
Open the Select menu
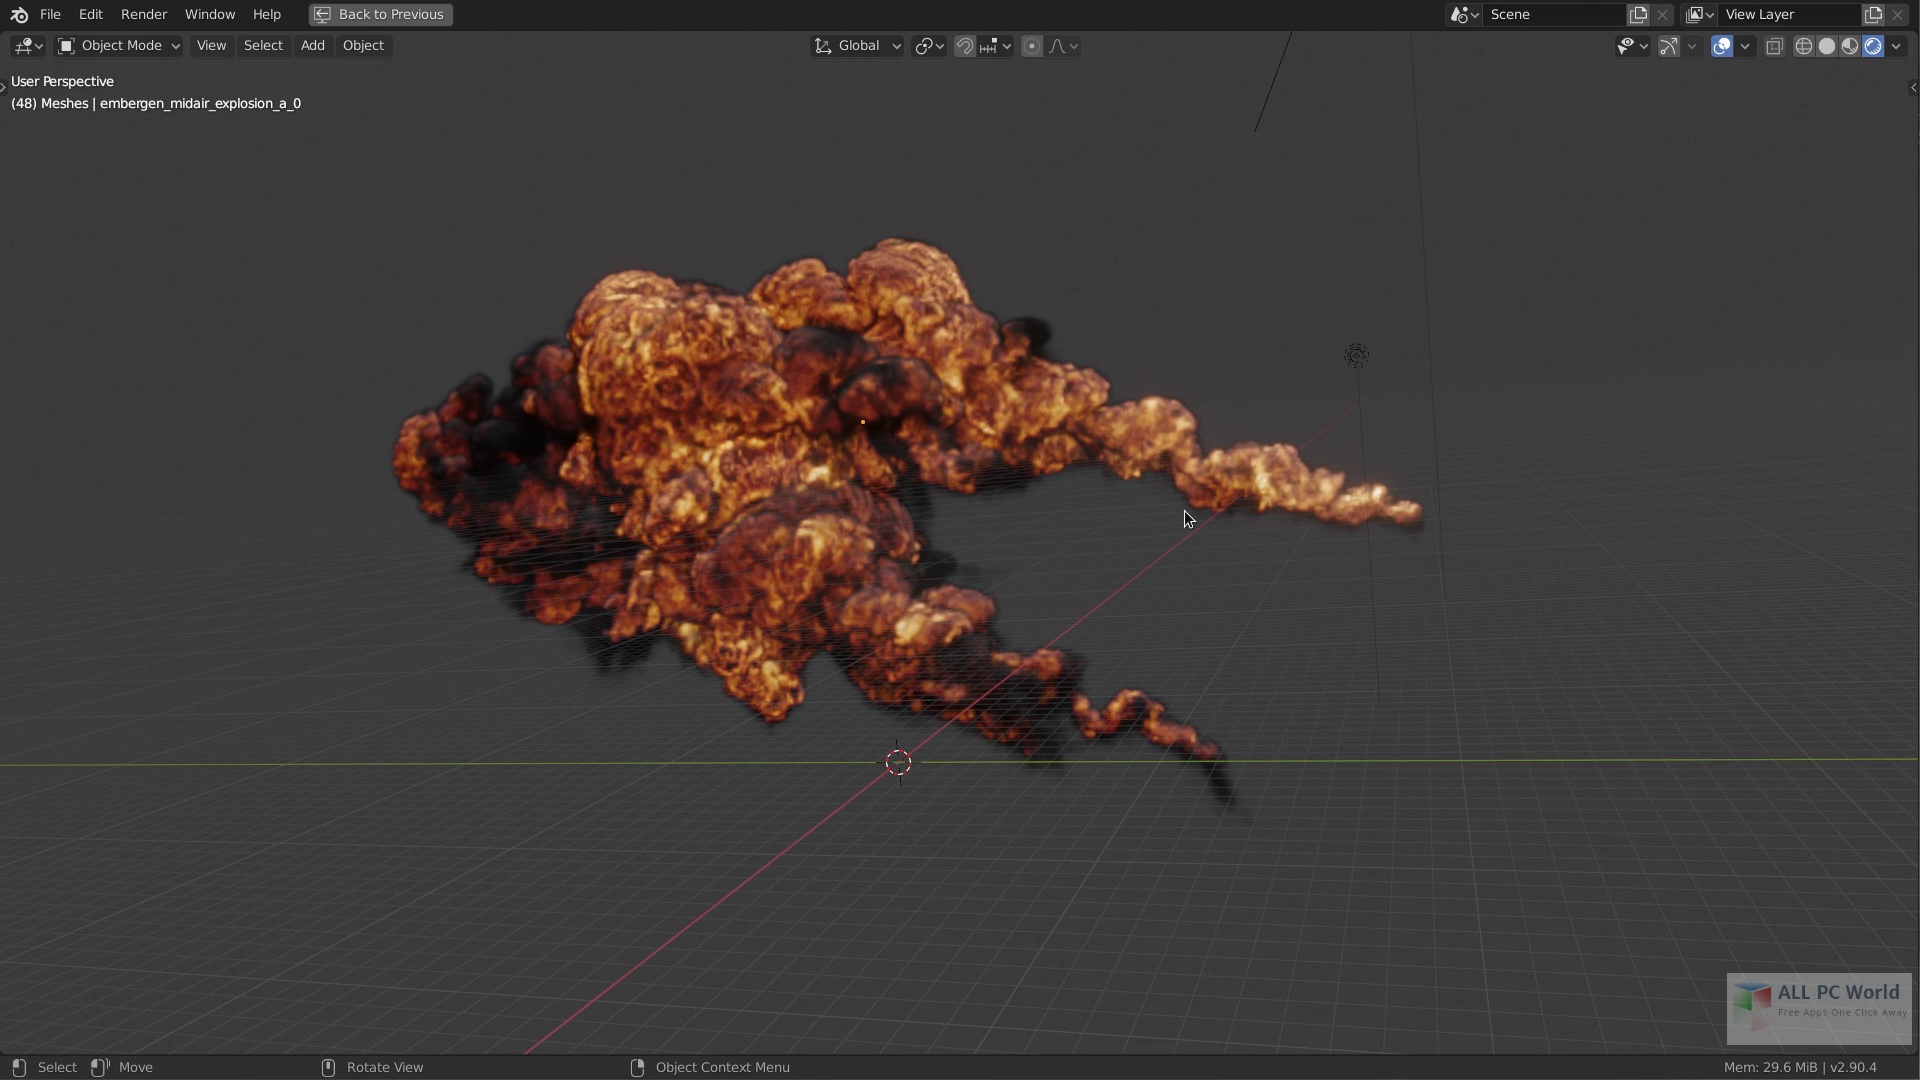(262, 46)
